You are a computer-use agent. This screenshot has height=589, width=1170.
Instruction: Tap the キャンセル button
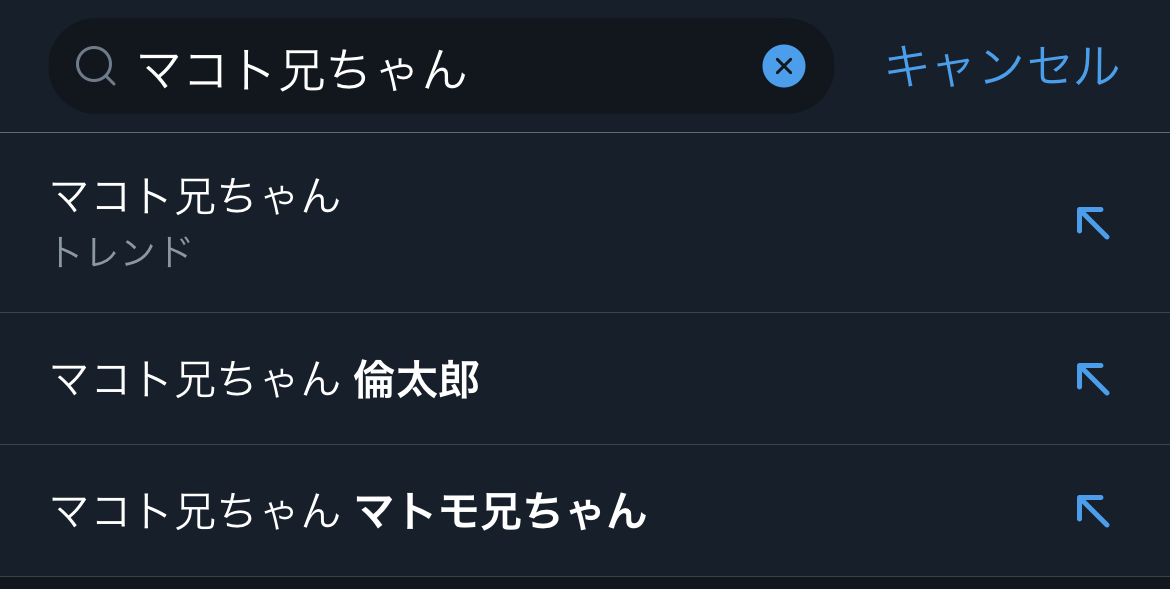(1001, 66)
